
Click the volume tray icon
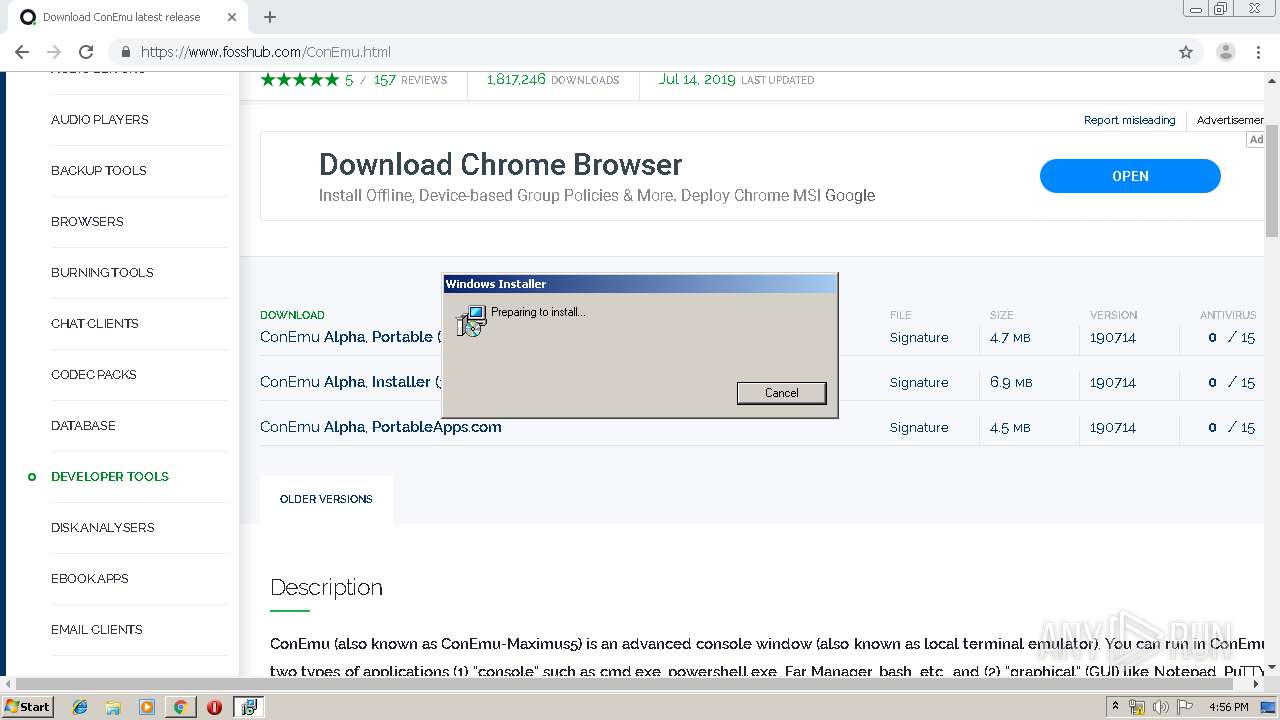point(1161,707)
